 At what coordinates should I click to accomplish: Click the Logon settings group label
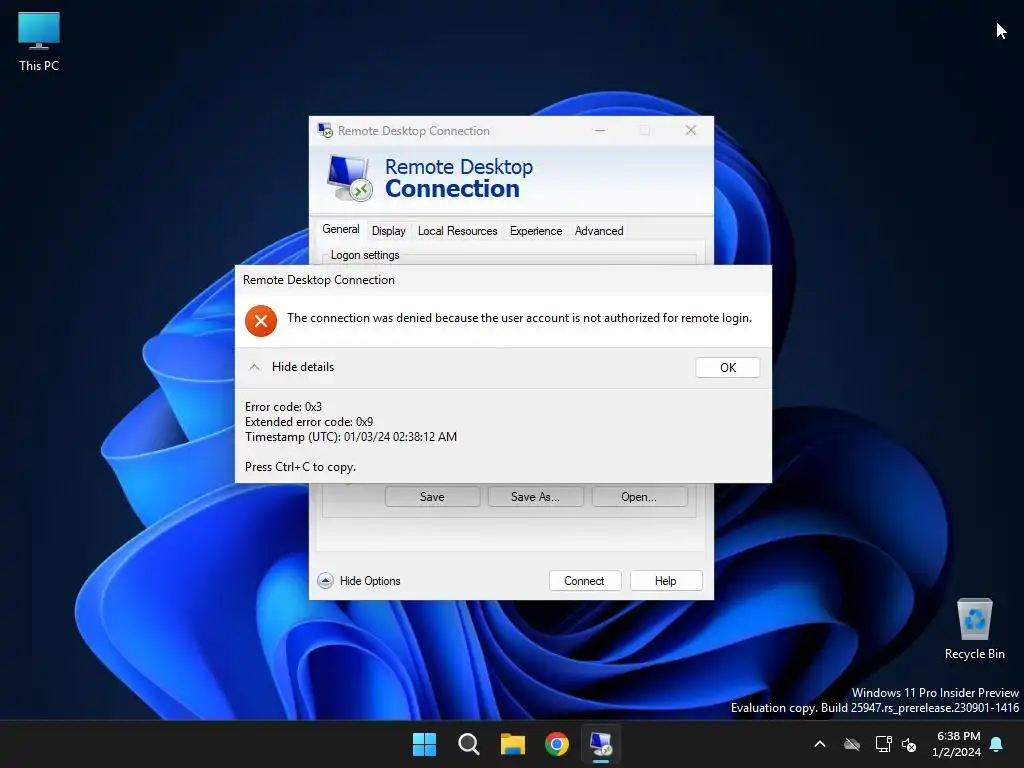365,255
